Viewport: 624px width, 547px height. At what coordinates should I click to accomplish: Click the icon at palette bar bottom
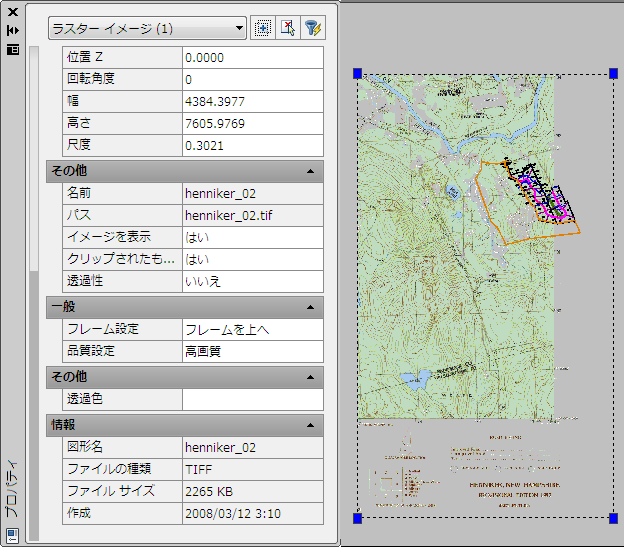[13, 535]
